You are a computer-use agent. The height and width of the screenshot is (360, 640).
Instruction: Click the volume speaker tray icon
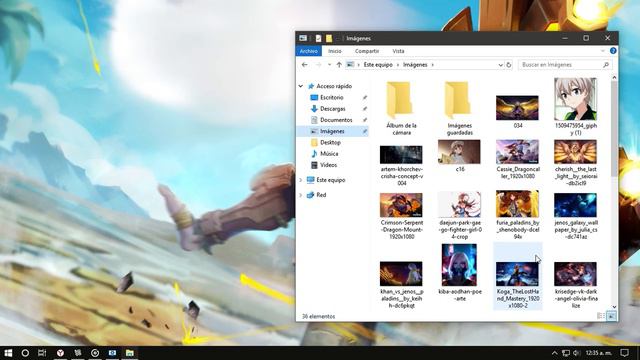(576, 353)
